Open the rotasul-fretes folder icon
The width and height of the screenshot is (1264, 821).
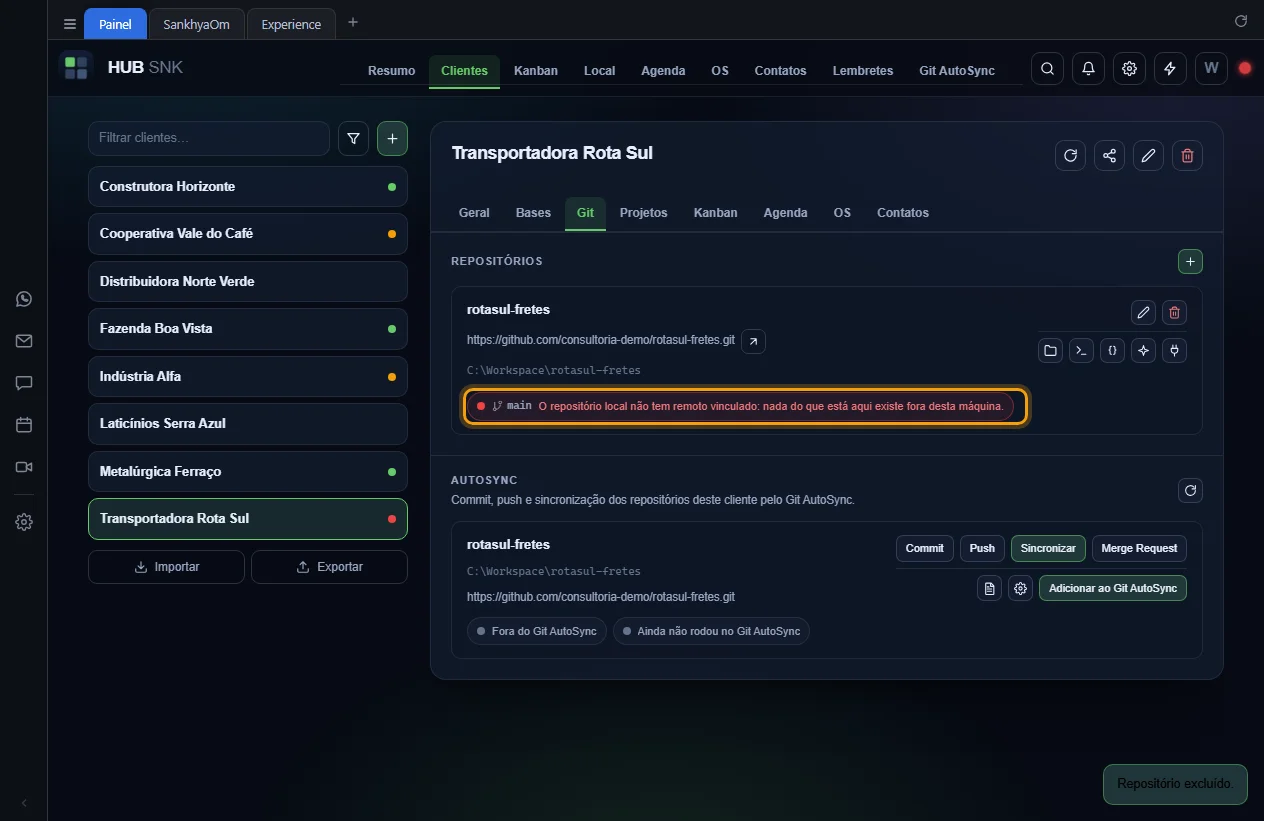coord(1049,351)
